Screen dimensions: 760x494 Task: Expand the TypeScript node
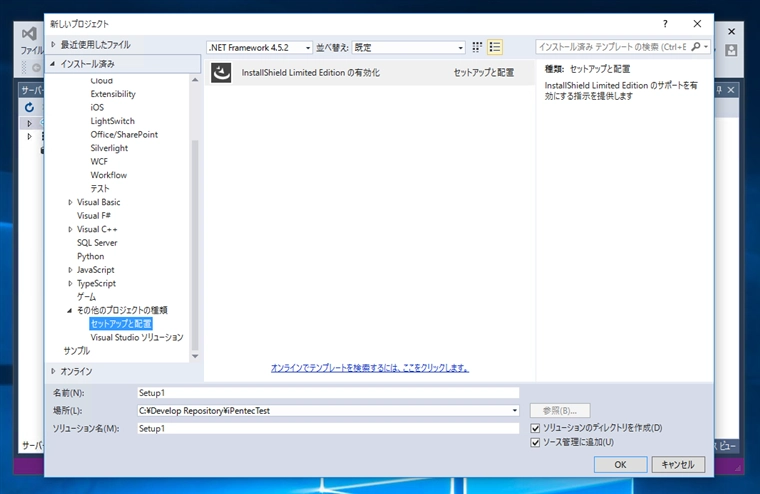pos(70,284)
